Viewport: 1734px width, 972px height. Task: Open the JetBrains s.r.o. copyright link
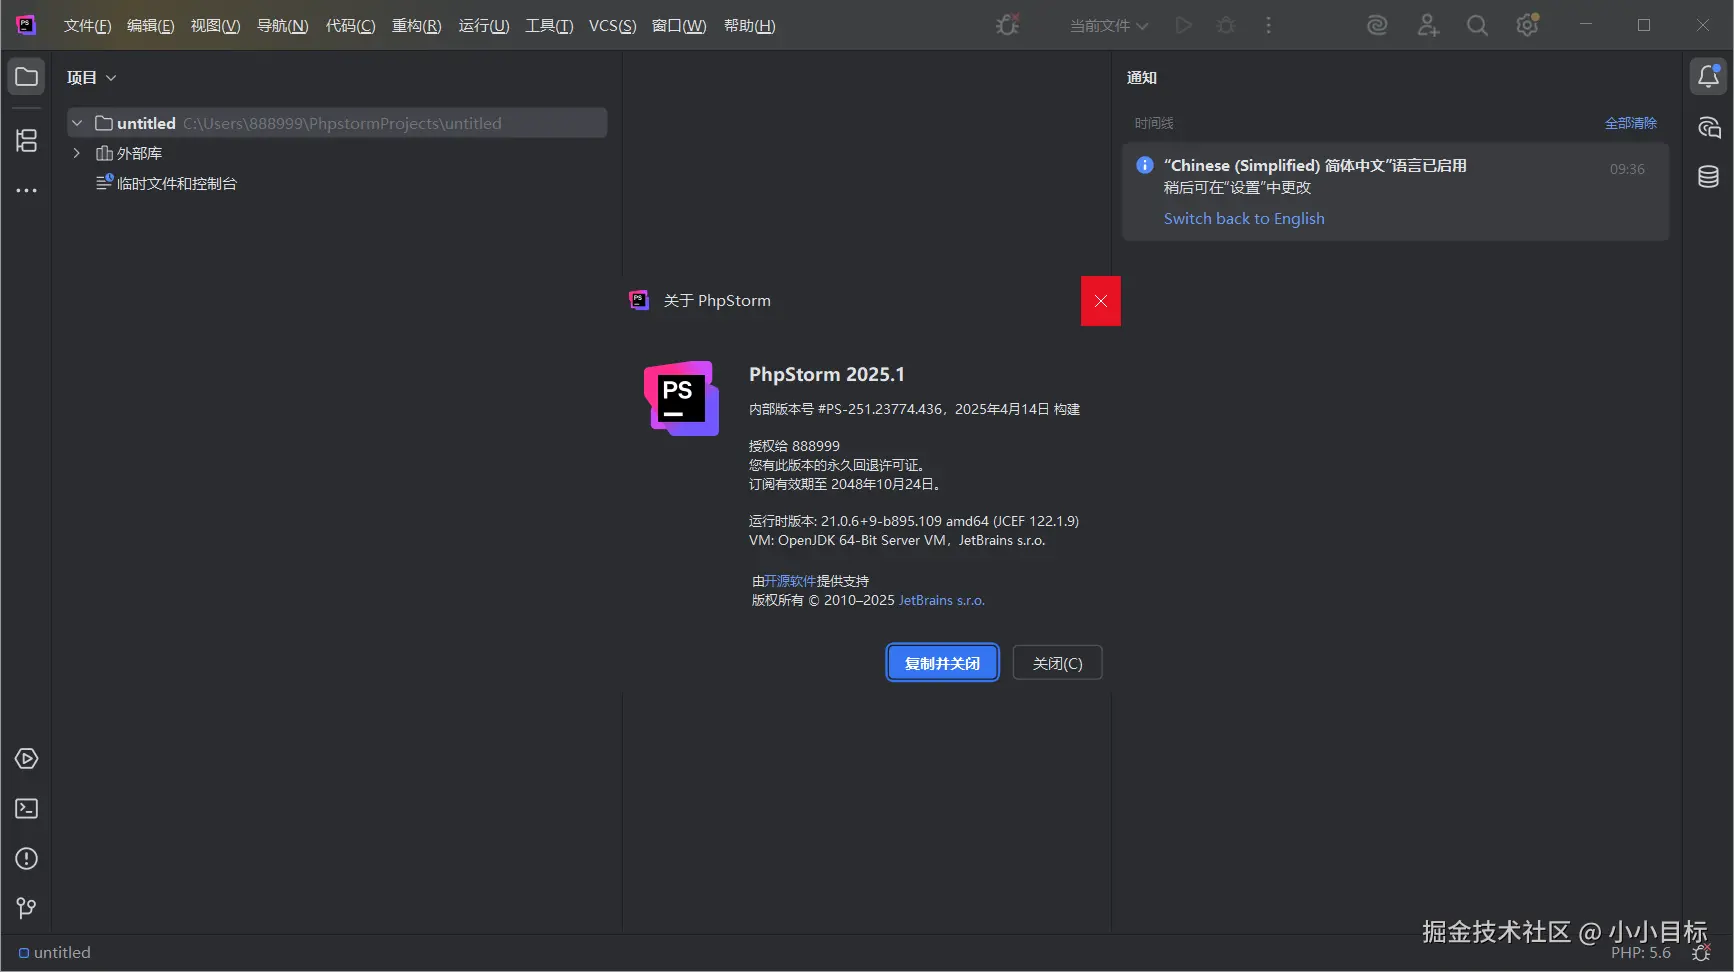tap(942, 601)
